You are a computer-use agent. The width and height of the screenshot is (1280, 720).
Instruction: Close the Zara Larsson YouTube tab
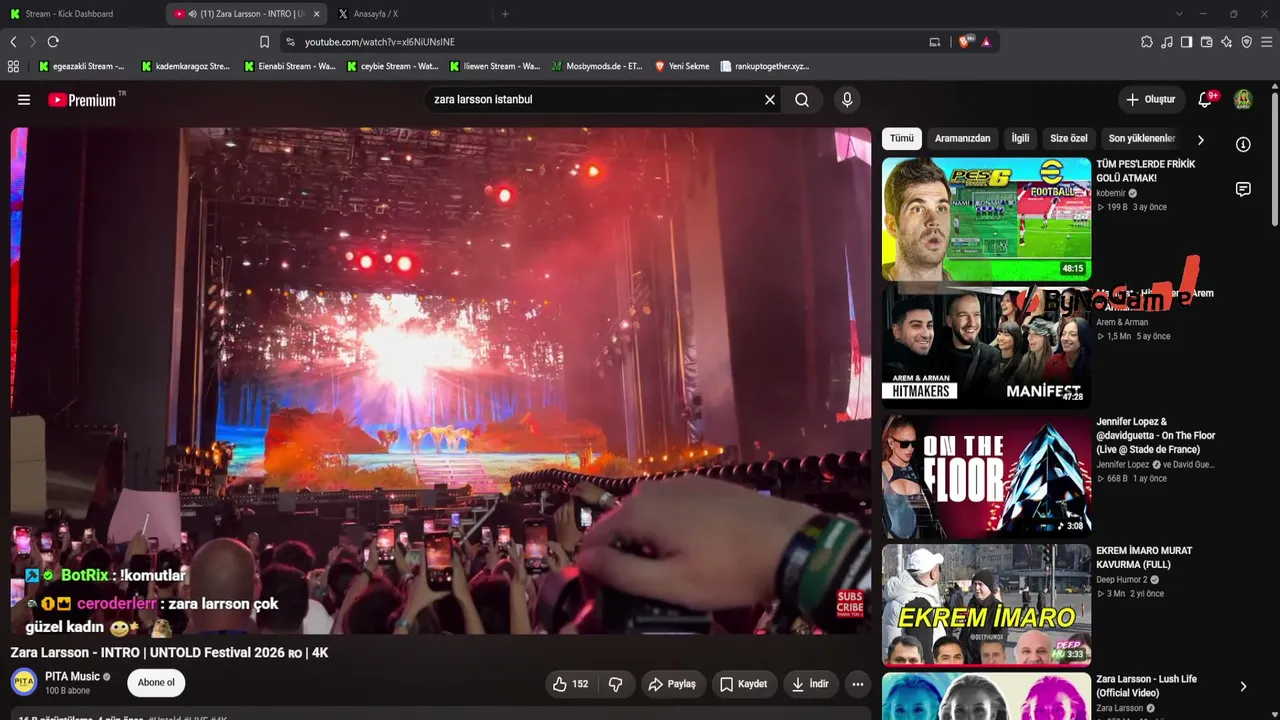click(x=316, y=14)
